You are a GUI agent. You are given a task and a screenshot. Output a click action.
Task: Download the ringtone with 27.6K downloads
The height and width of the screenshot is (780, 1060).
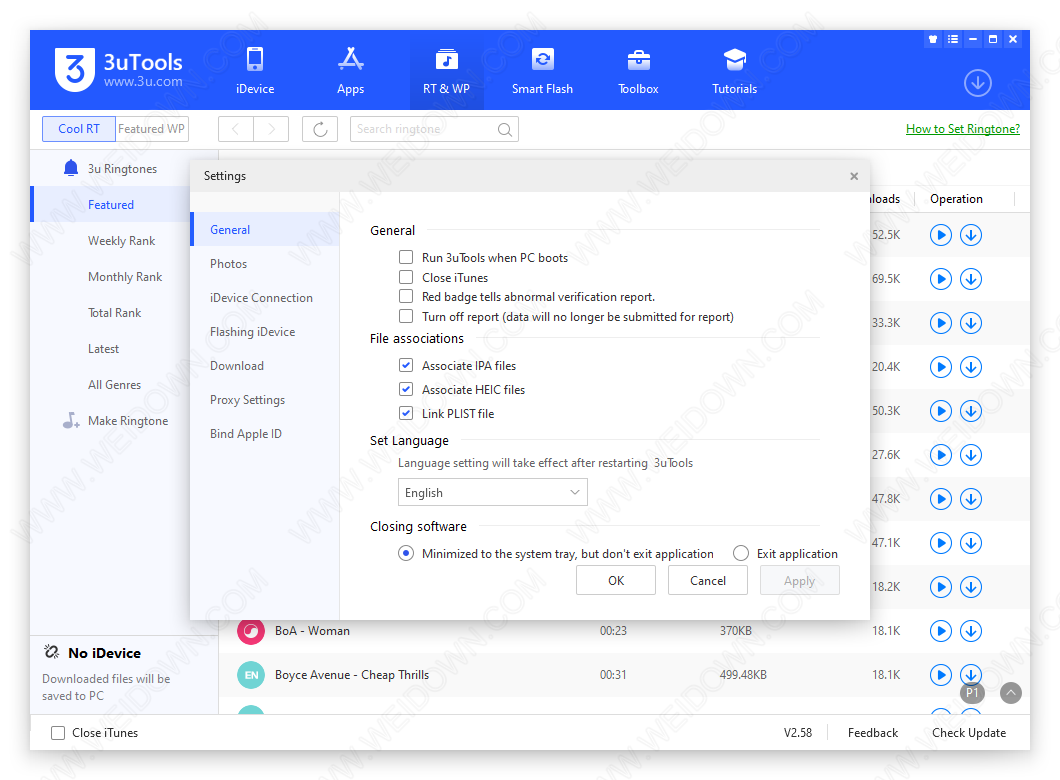coord(971,455)
